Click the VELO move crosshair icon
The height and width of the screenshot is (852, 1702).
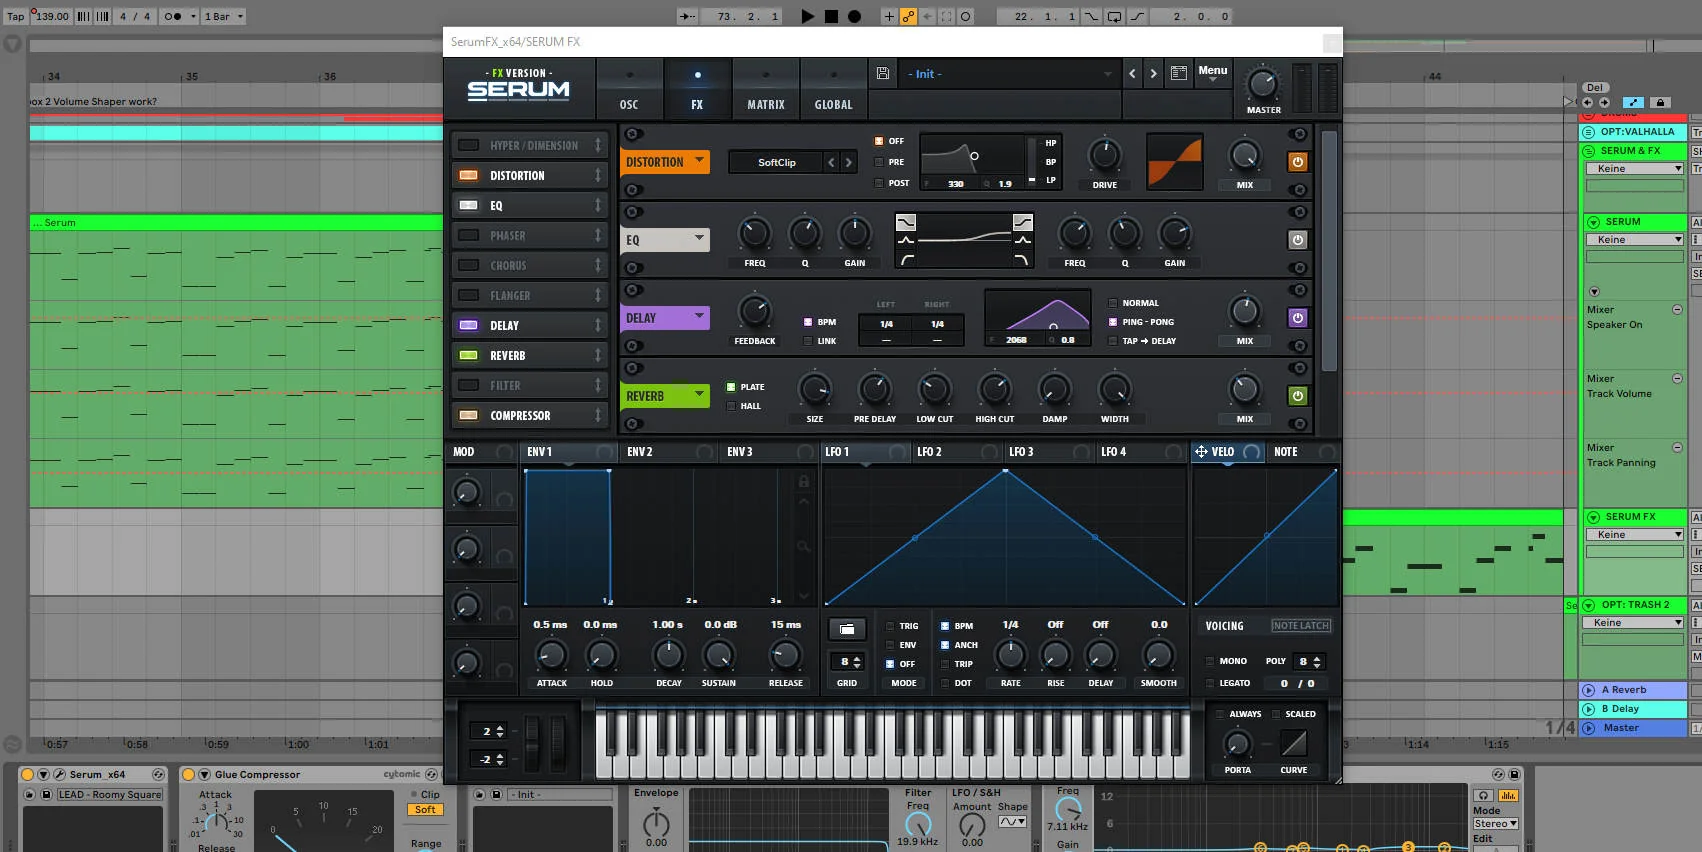[x=1201, y=452]
